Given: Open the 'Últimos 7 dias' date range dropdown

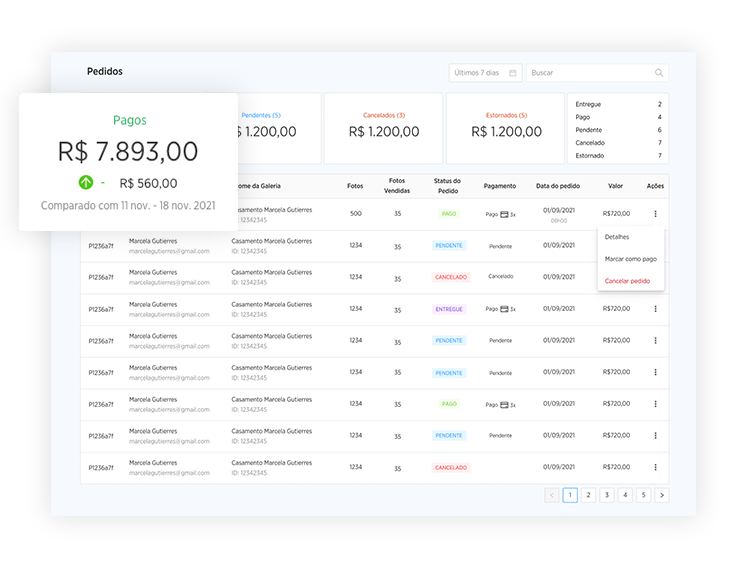Looking at the screenshot, I should [485, 73].
